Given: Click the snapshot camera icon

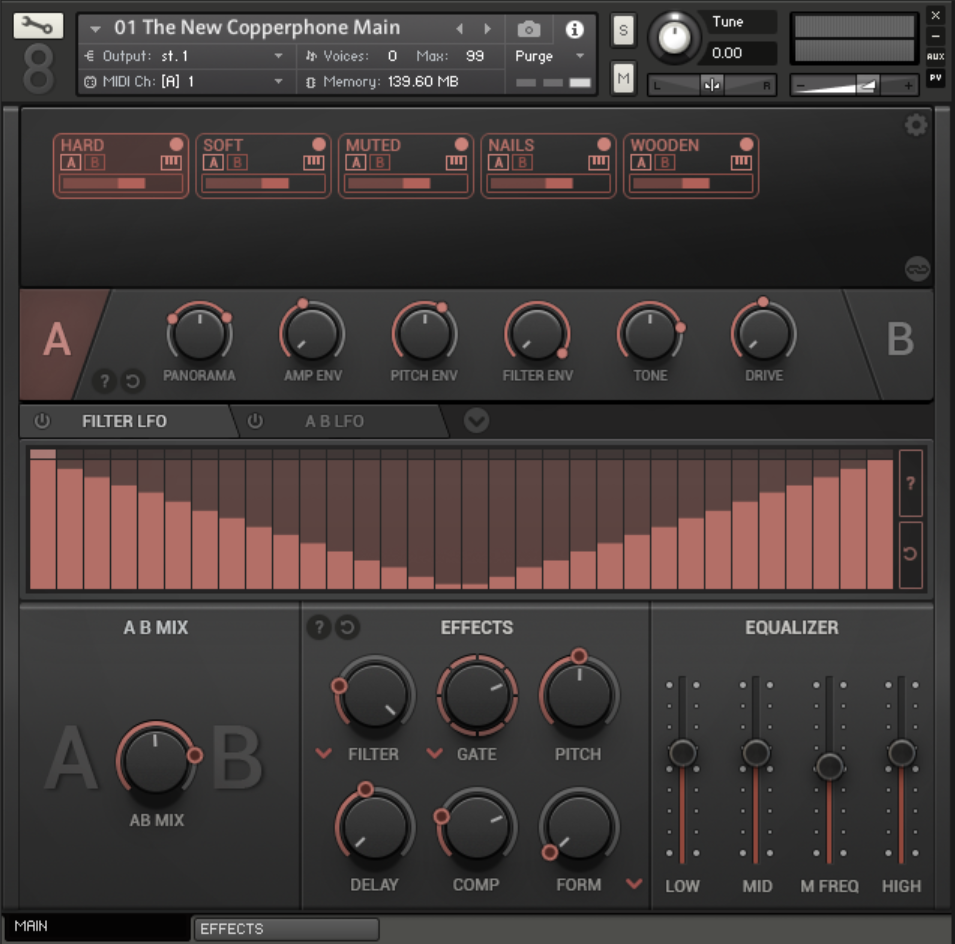Looking at the screenshot, I should (x=529, y=29).
